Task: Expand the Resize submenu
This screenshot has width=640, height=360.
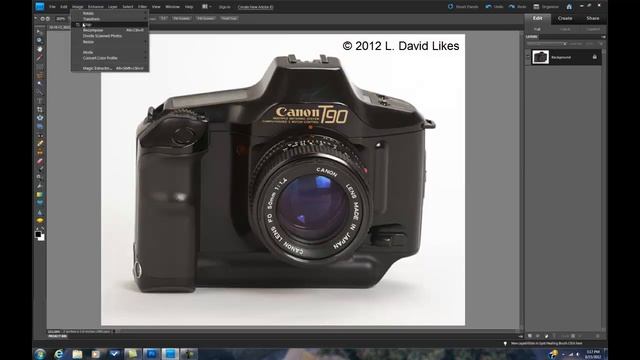Action: pos(110,42)
